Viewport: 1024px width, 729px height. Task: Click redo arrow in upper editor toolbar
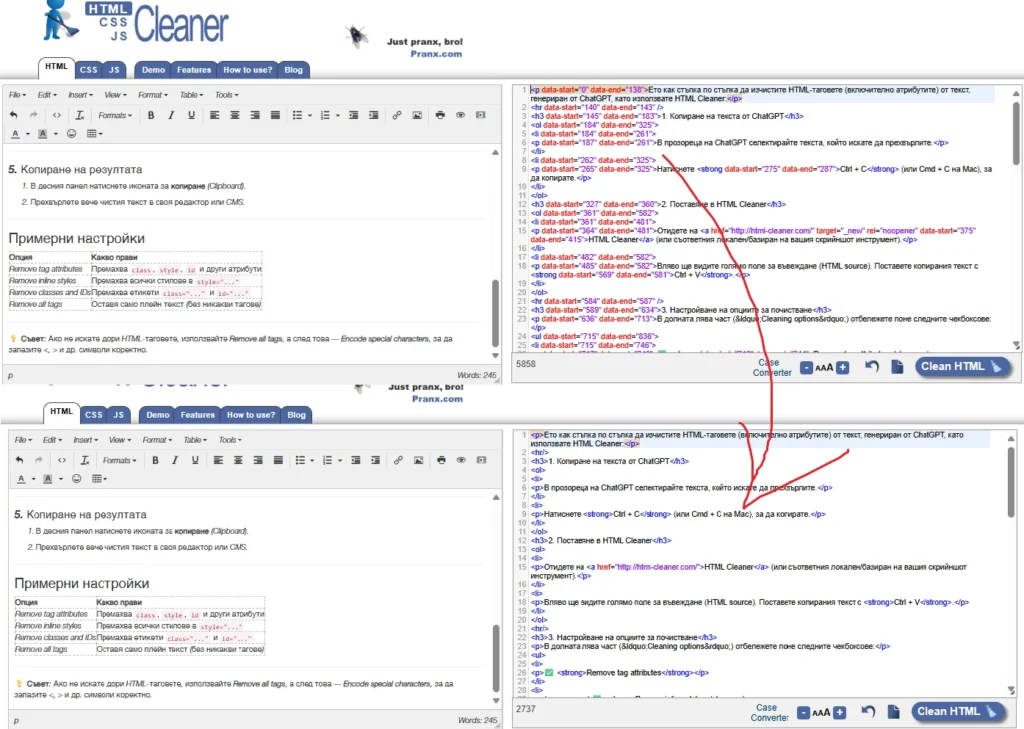pos(34,115)
